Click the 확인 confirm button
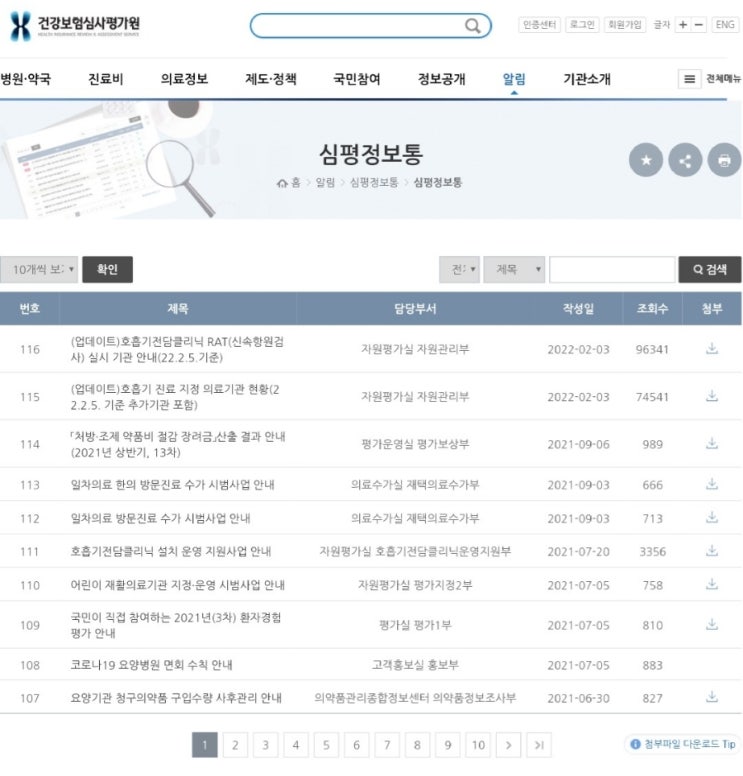Viewport: 743px width, 776px height. (107, 269)
